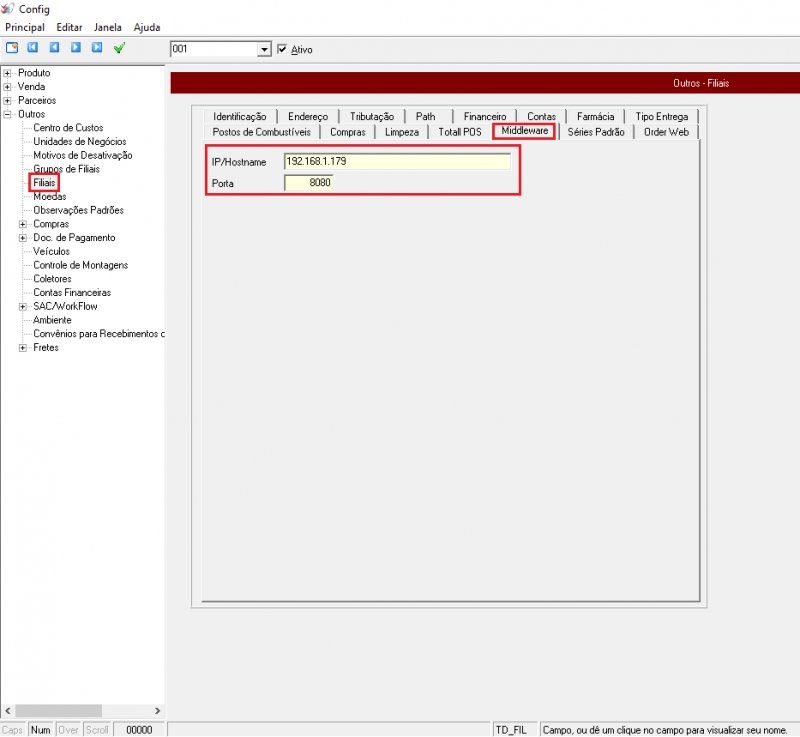The height and width of the screenshot is (737, 800).
Task: Expand the Produto tree node
Action: (x=8, y=73)
